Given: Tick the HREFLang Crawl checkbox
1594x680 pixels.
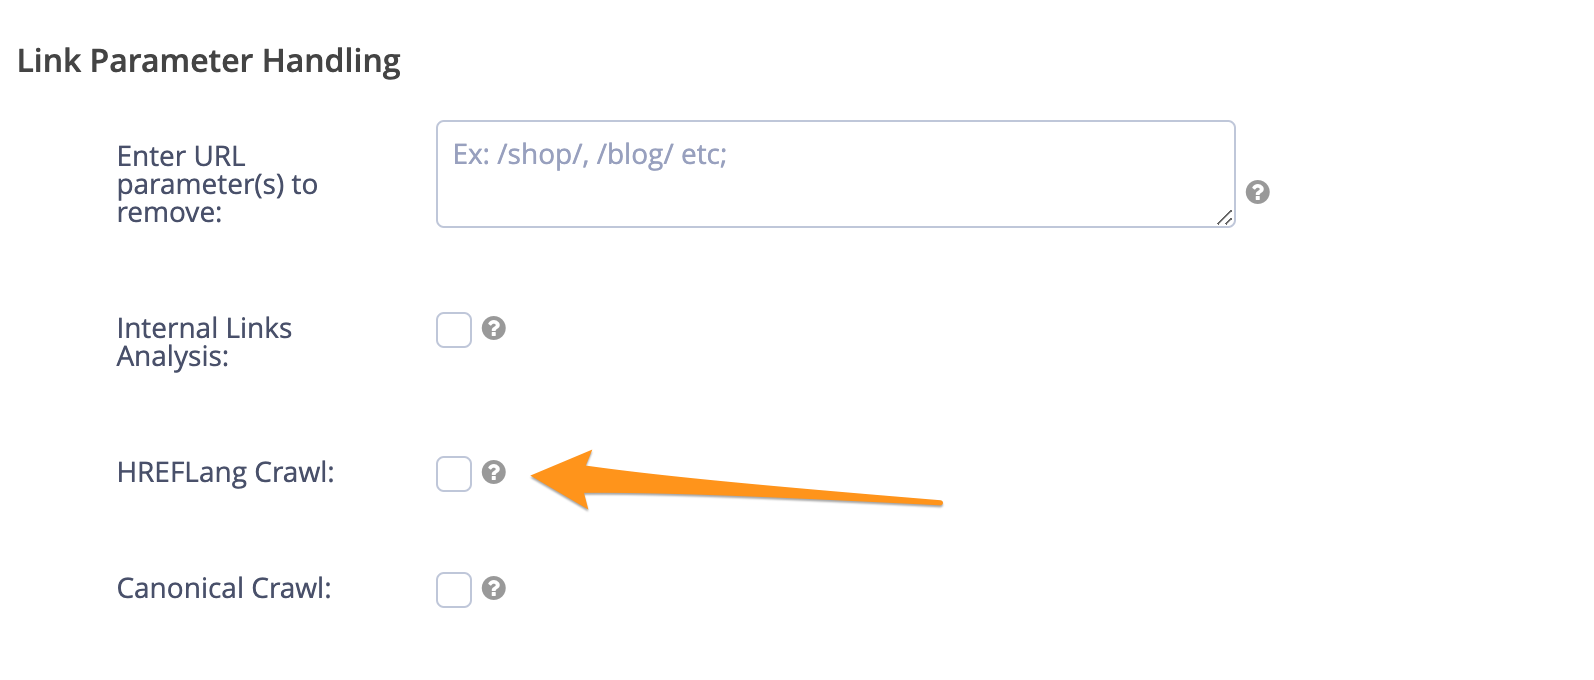Looking at the screenshot, I should pyautogui.click(x=454, y=474).
